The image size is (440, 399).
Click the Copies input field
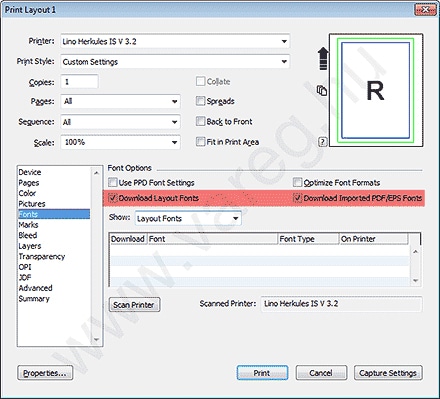(x=79, y=82)
